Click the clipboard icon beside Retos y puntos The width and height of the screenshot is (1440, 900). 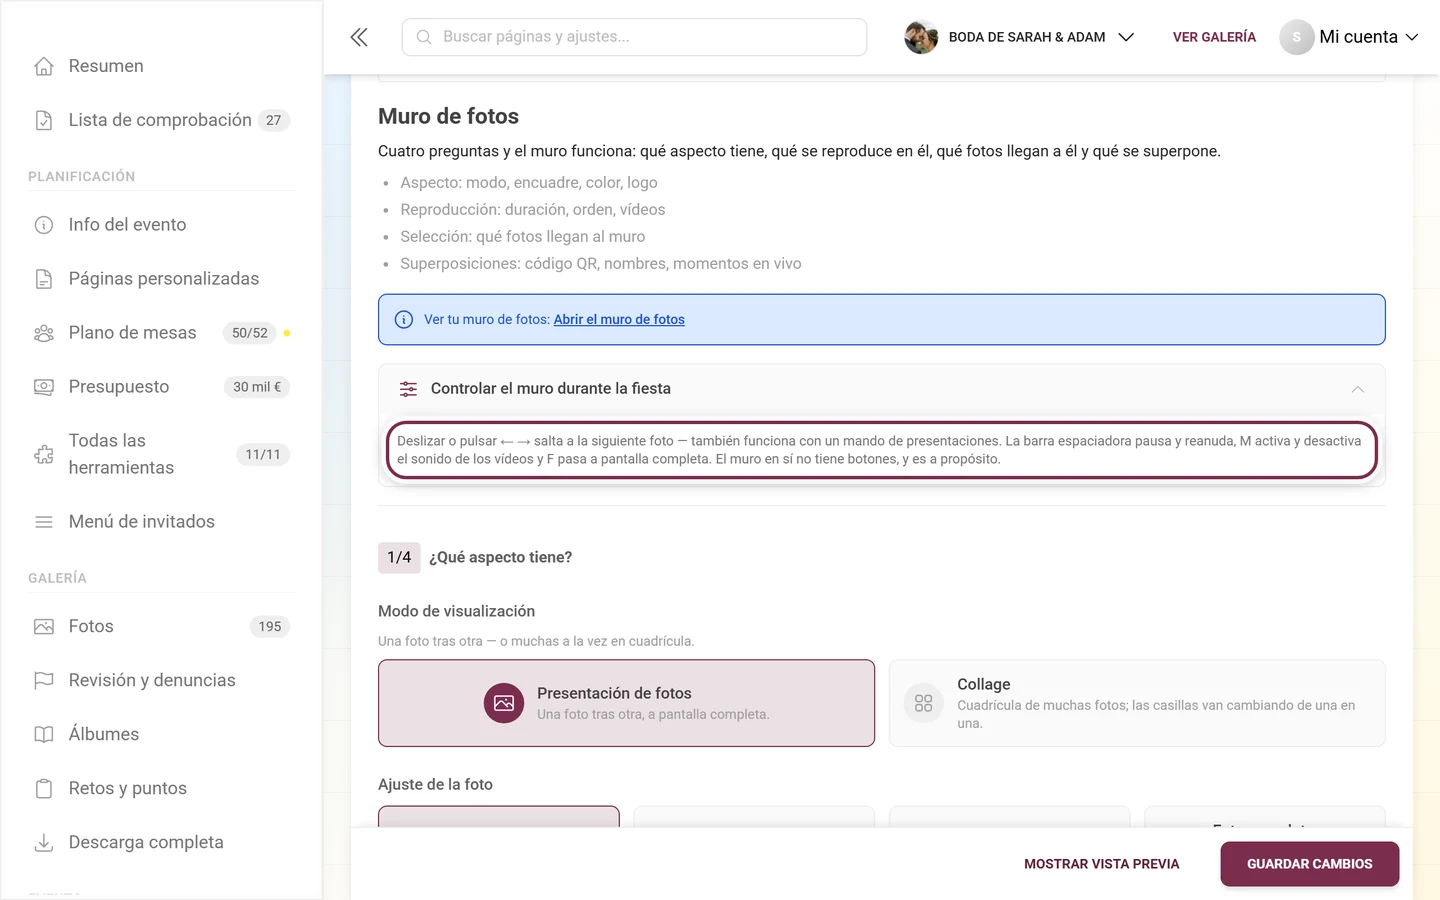[x=44, y=789]
